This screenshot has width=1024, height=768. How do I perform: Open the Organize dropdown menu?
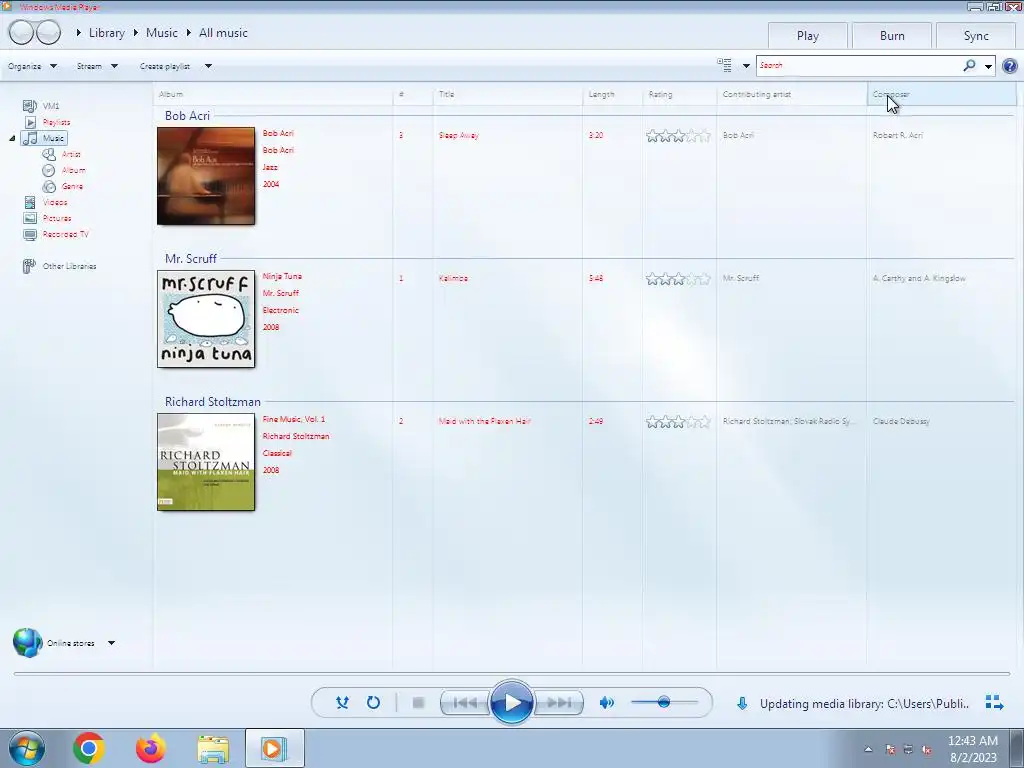[32, 66]
